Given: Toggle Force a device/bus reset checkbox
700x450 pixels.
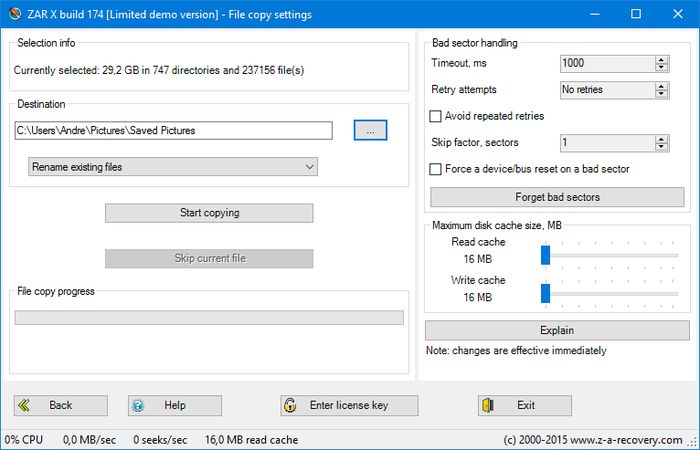Looking at the screenshot, I should pyautogui.click(x=435, y=169).
